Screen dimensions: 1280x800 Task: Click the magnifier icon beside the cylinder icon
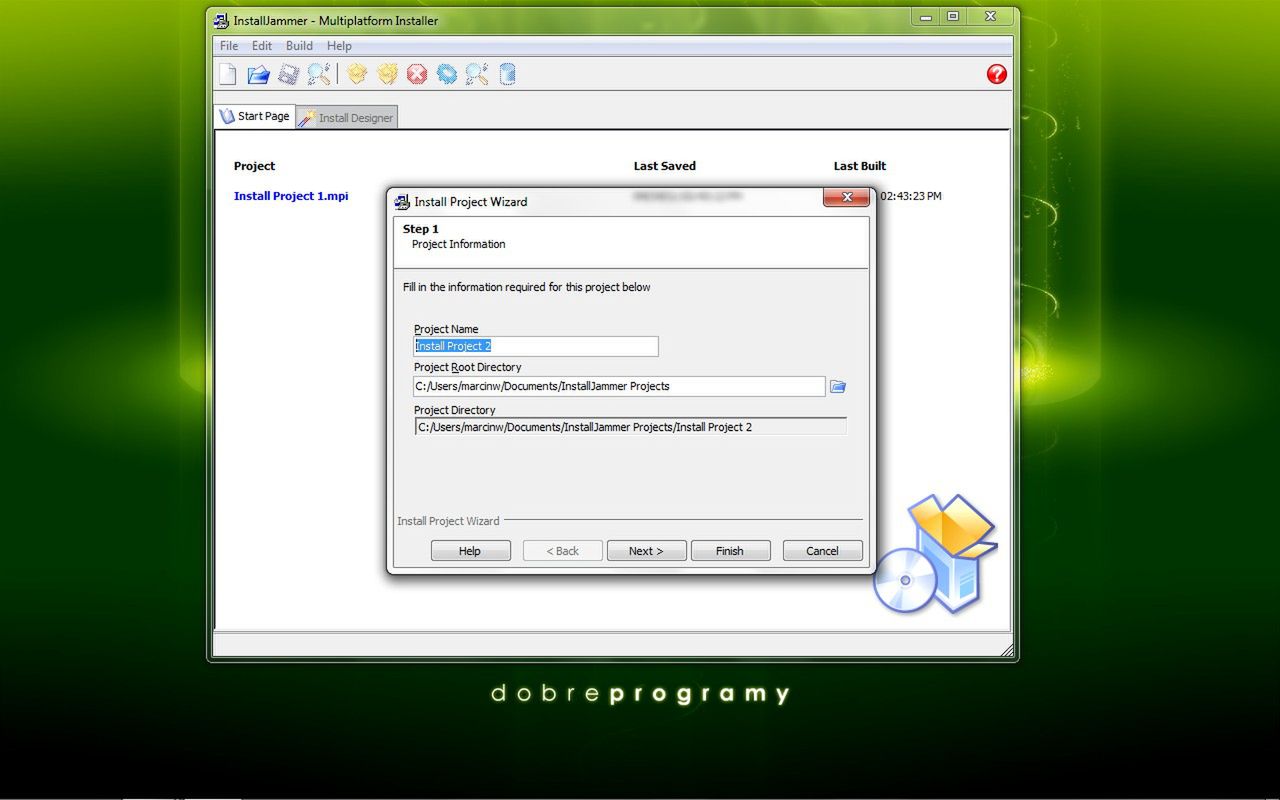(477, 74)
